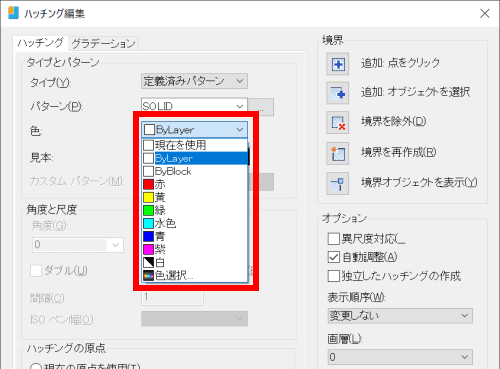Choose the 色選択... color wheel entry
The width and height of the screenshot is (500, 369).
[x=195, y=276]
